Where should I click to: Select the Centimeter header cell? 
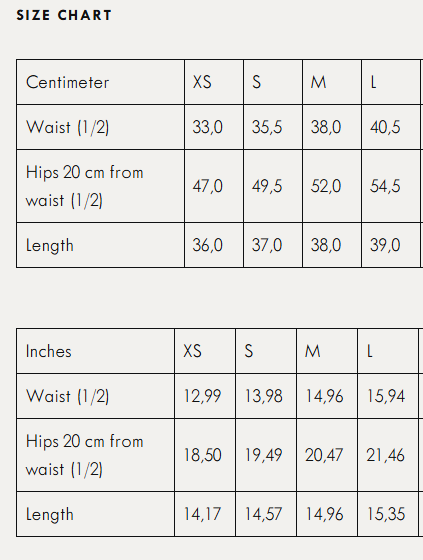[100, 82]
